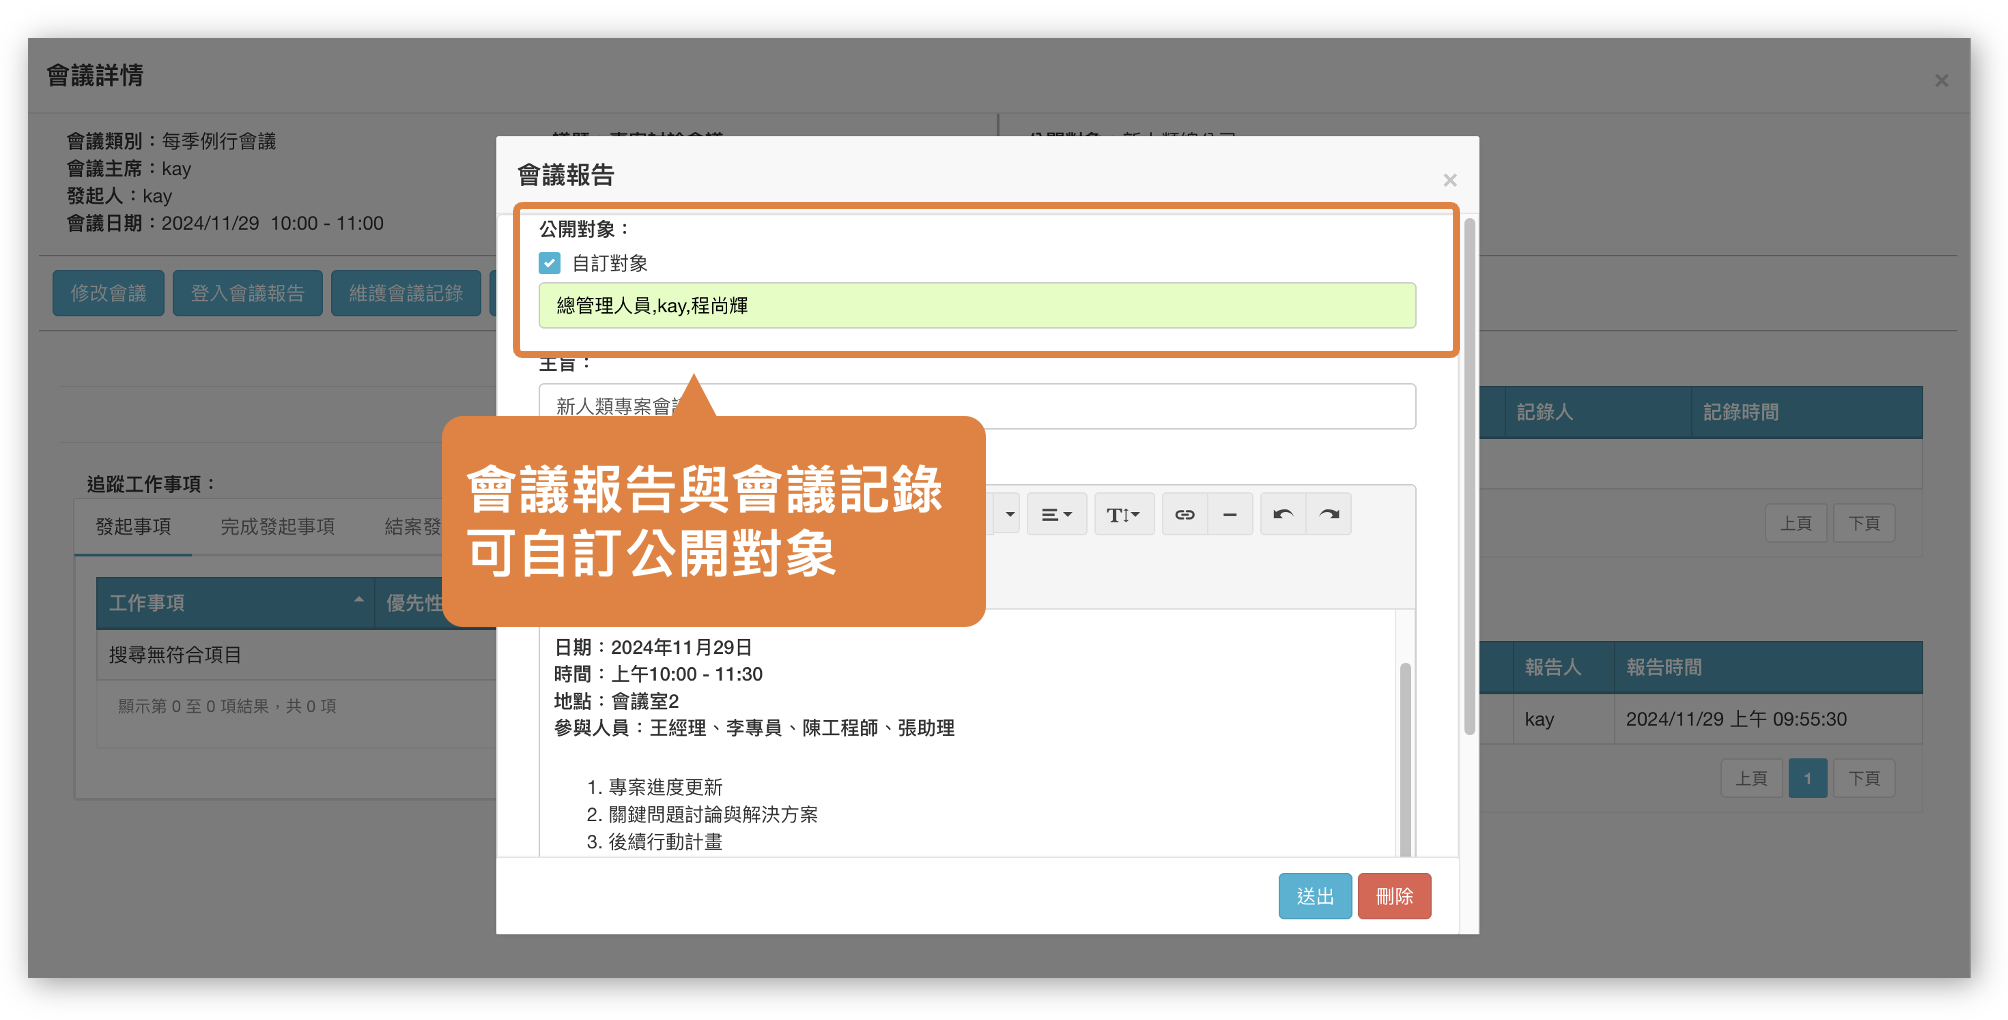
Task: Close the 會議報告 dialog with the X
Action: click(1449, 180)
